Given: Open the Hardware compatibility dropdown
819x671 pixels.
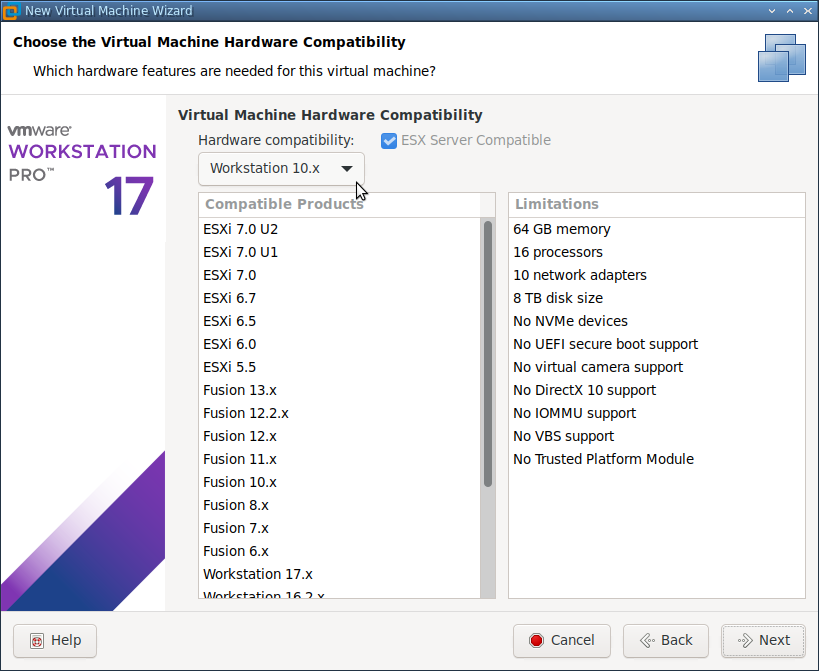Looking at the screenshot, I should (281, 169).
